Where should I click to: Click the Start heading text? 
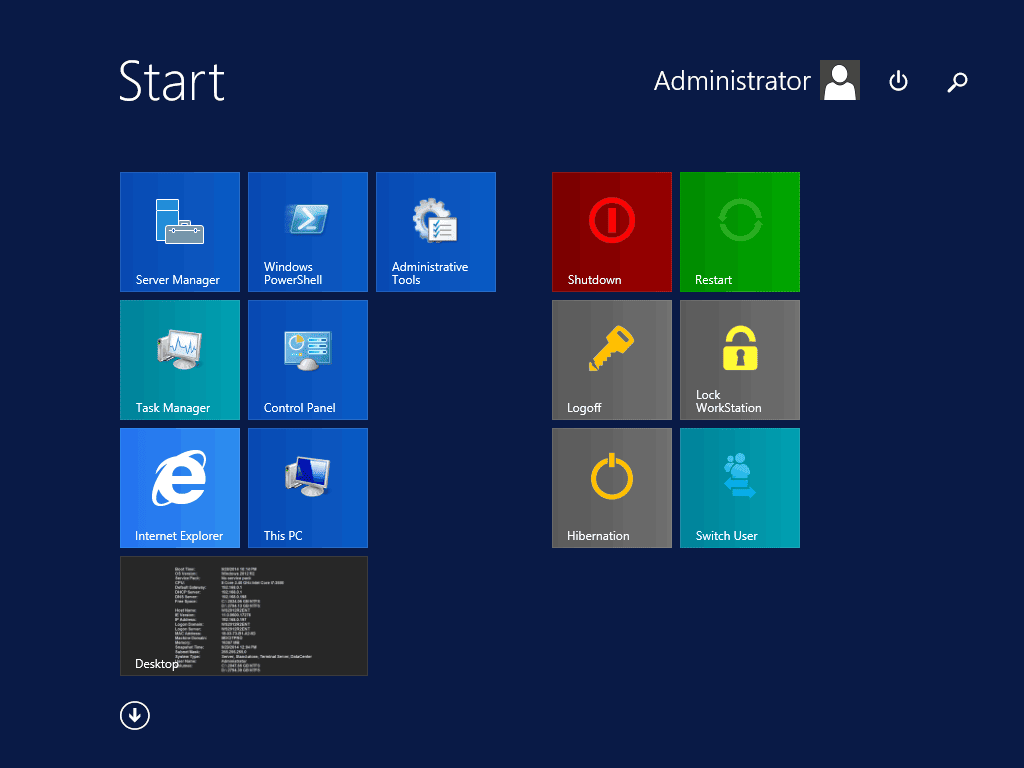(171, 84)
